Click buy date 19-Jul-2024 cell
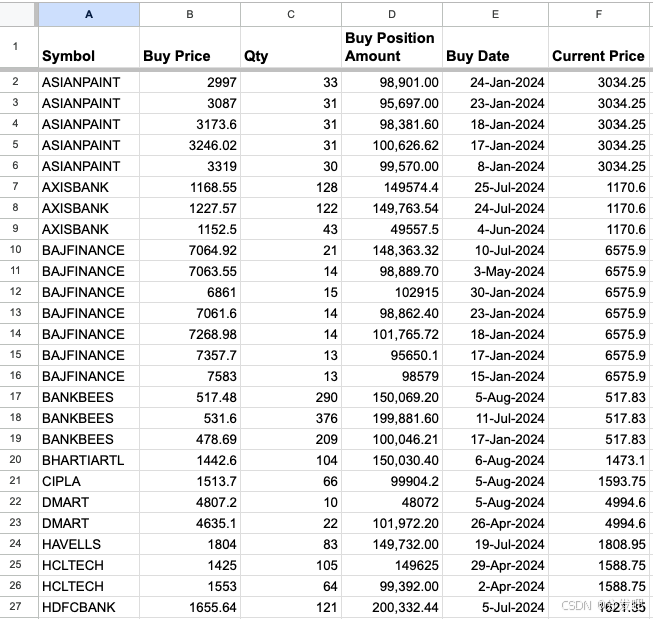653x619 pixels. click(x=495, y=544)
